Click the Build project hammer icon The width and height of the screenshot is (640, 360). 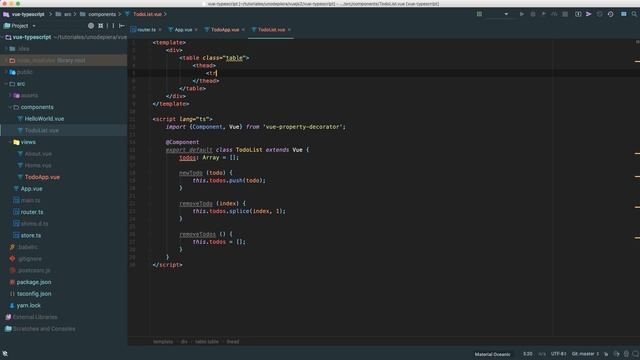(479, 14)
